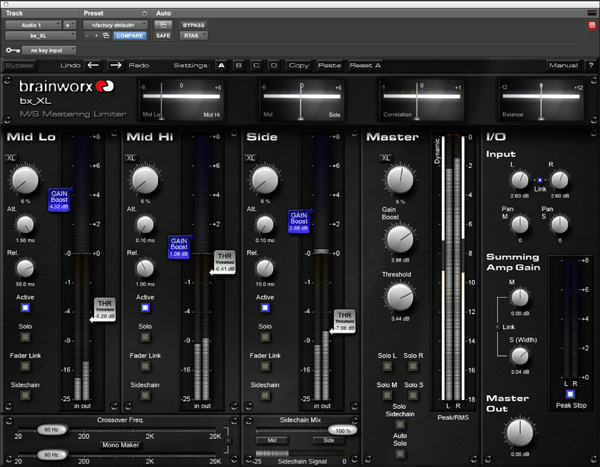
Task: Open the no key input dropdown
Action: [49, 50]
